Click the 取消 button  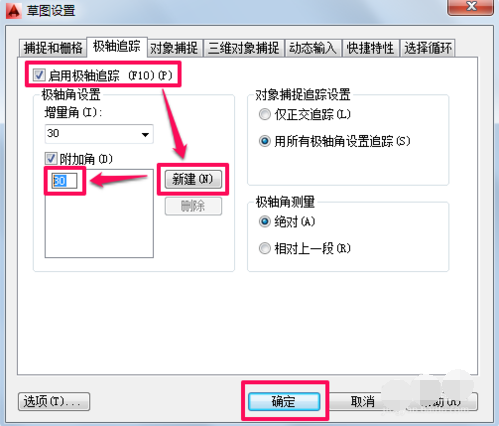[x=363, y=401]
